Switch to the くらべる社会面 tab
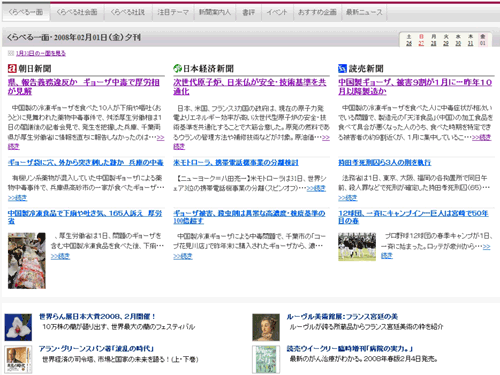 [77, 12]
